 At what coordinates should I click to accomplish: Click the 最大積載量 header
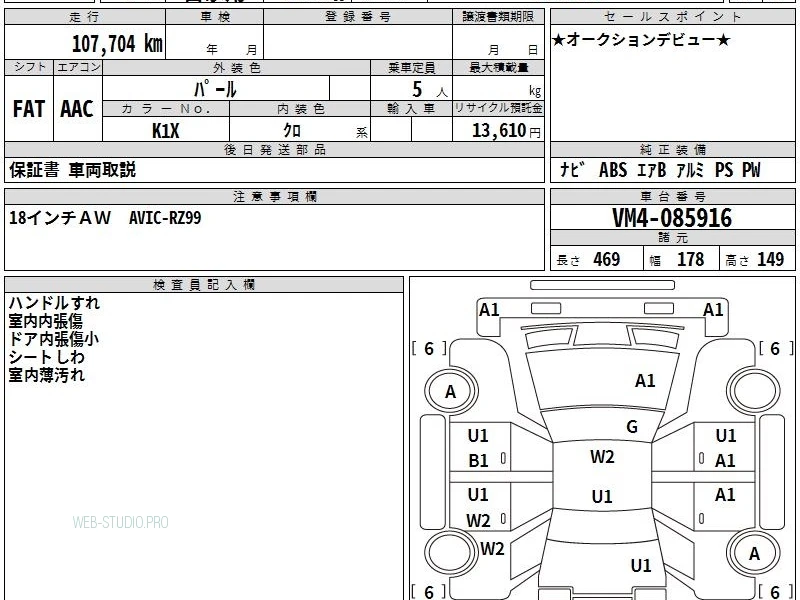(x=498, y=67)
